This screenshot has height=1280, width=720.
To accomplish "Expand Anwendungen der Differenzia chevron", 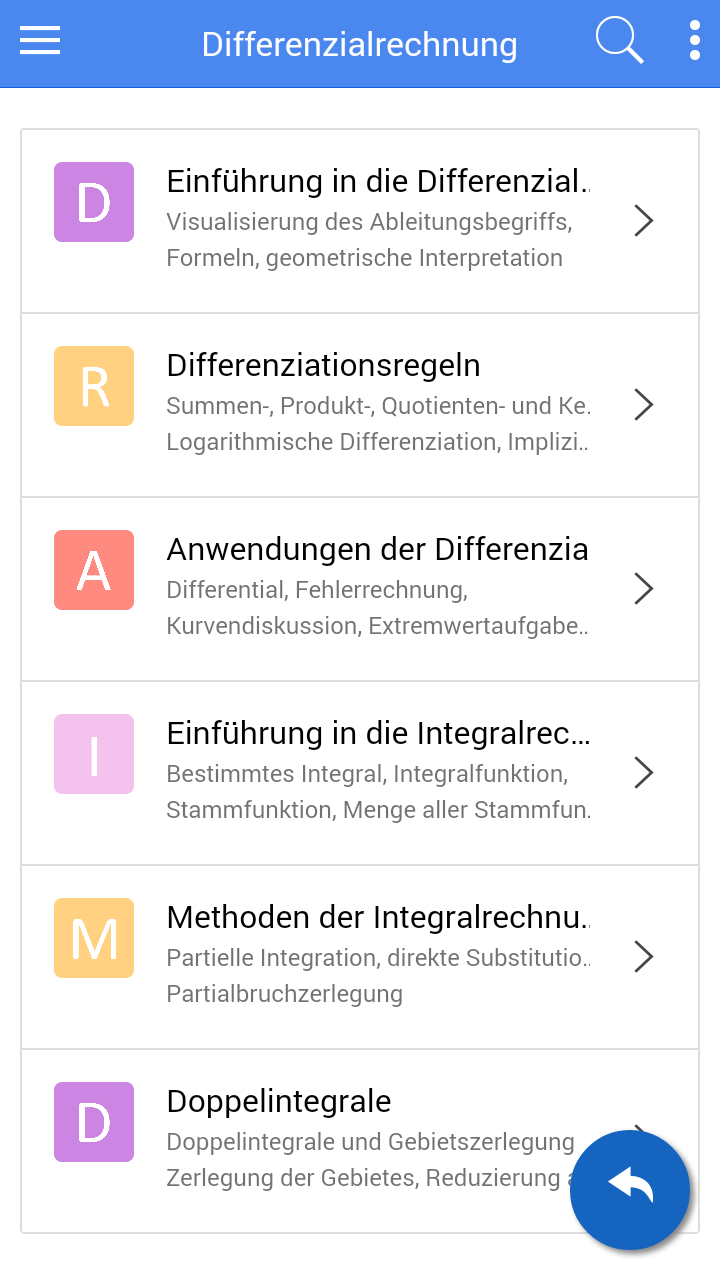I will click(644, 589).
